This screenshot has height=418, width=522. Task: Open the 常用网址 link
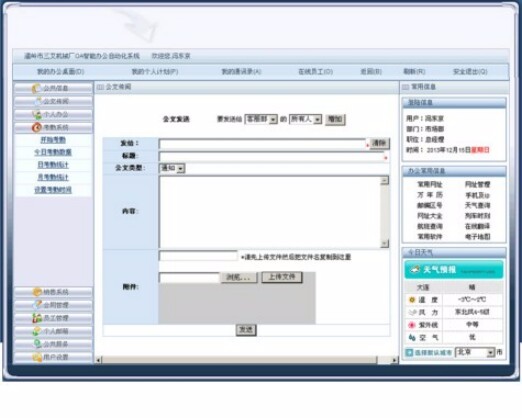[430, 185]
